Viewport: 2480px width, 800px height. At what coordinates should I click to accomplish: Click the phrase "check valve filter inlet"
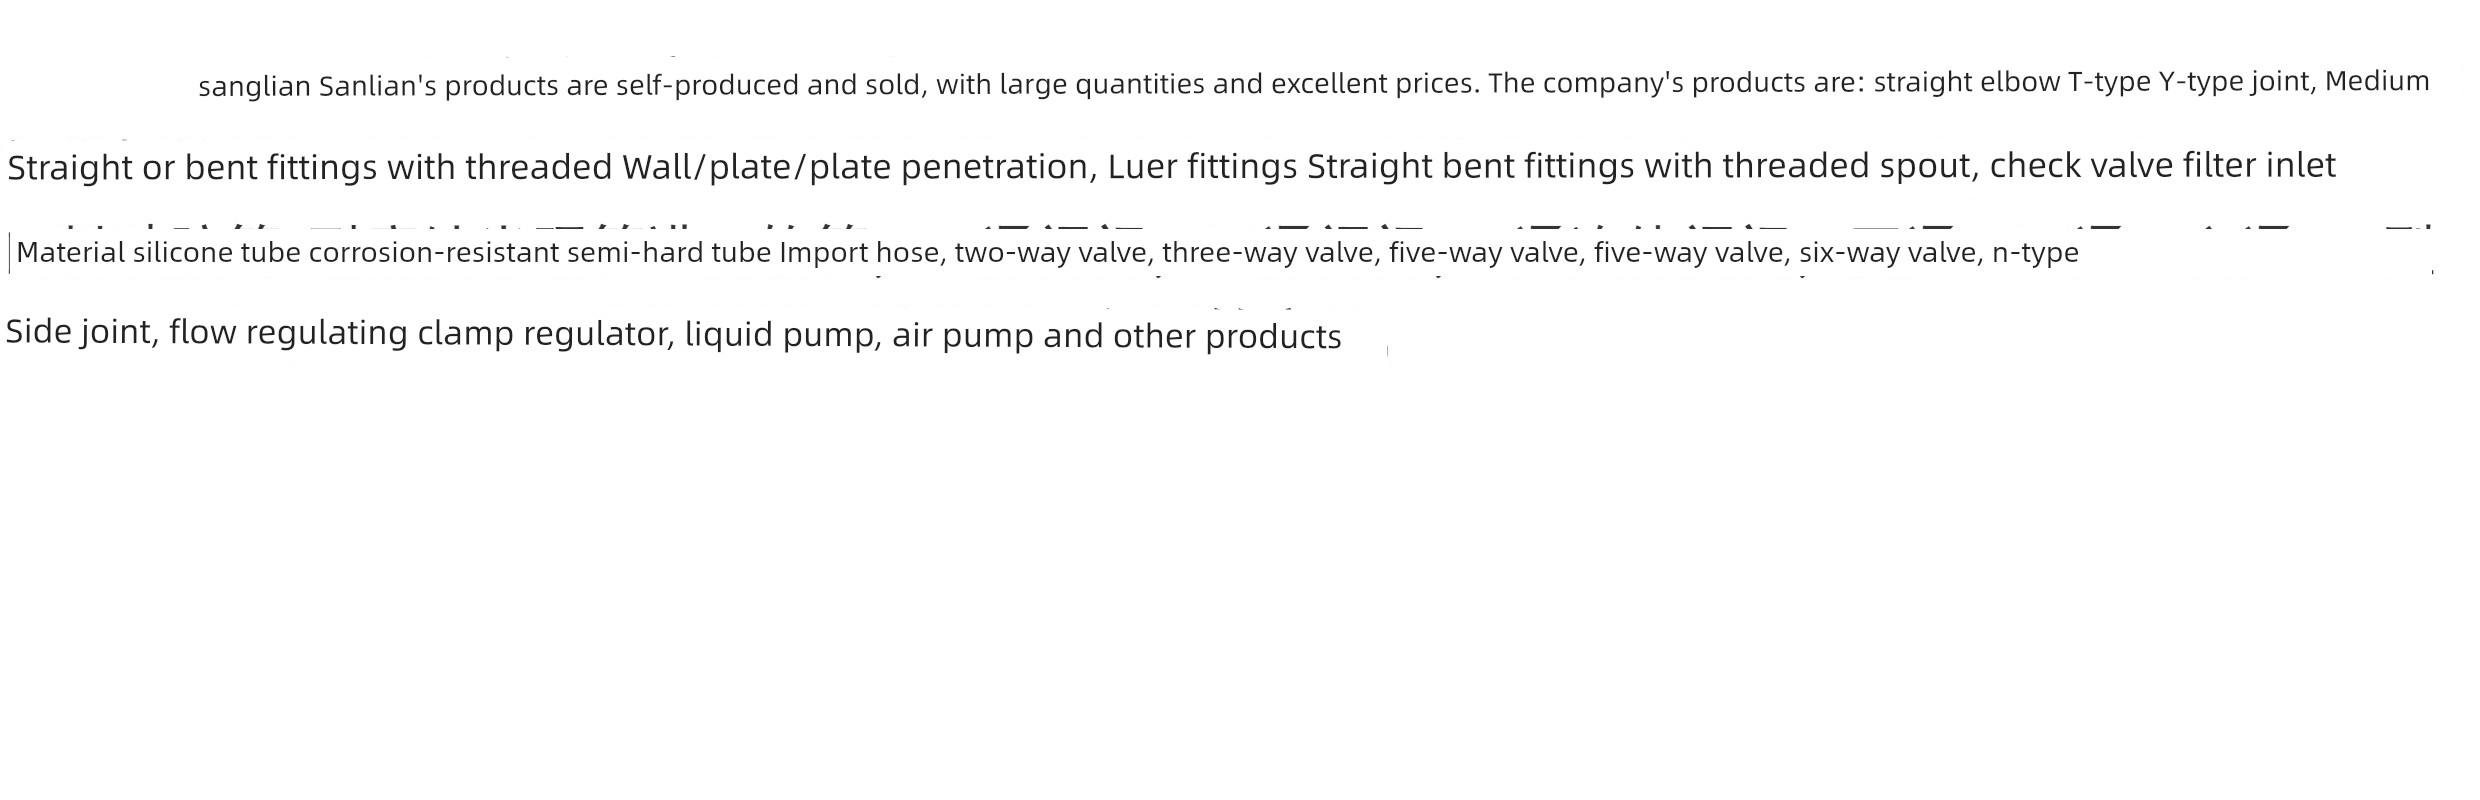pyautogui.click(x=2163, y=165)
